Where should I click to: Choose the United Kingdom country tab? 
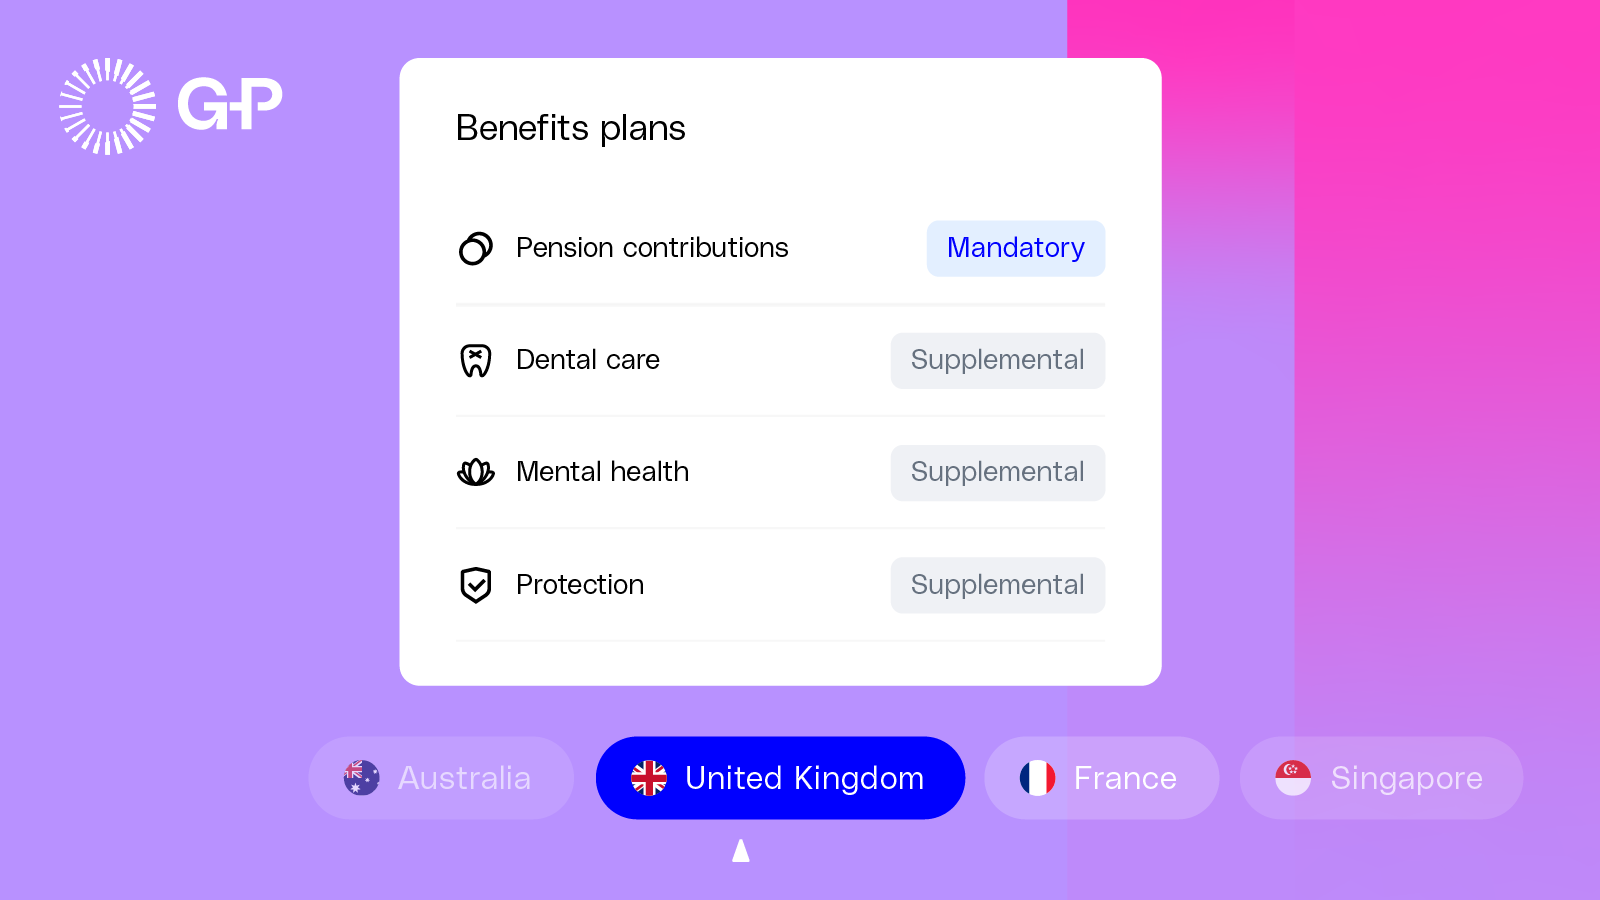pyautogui.click(x=780, y=778)
